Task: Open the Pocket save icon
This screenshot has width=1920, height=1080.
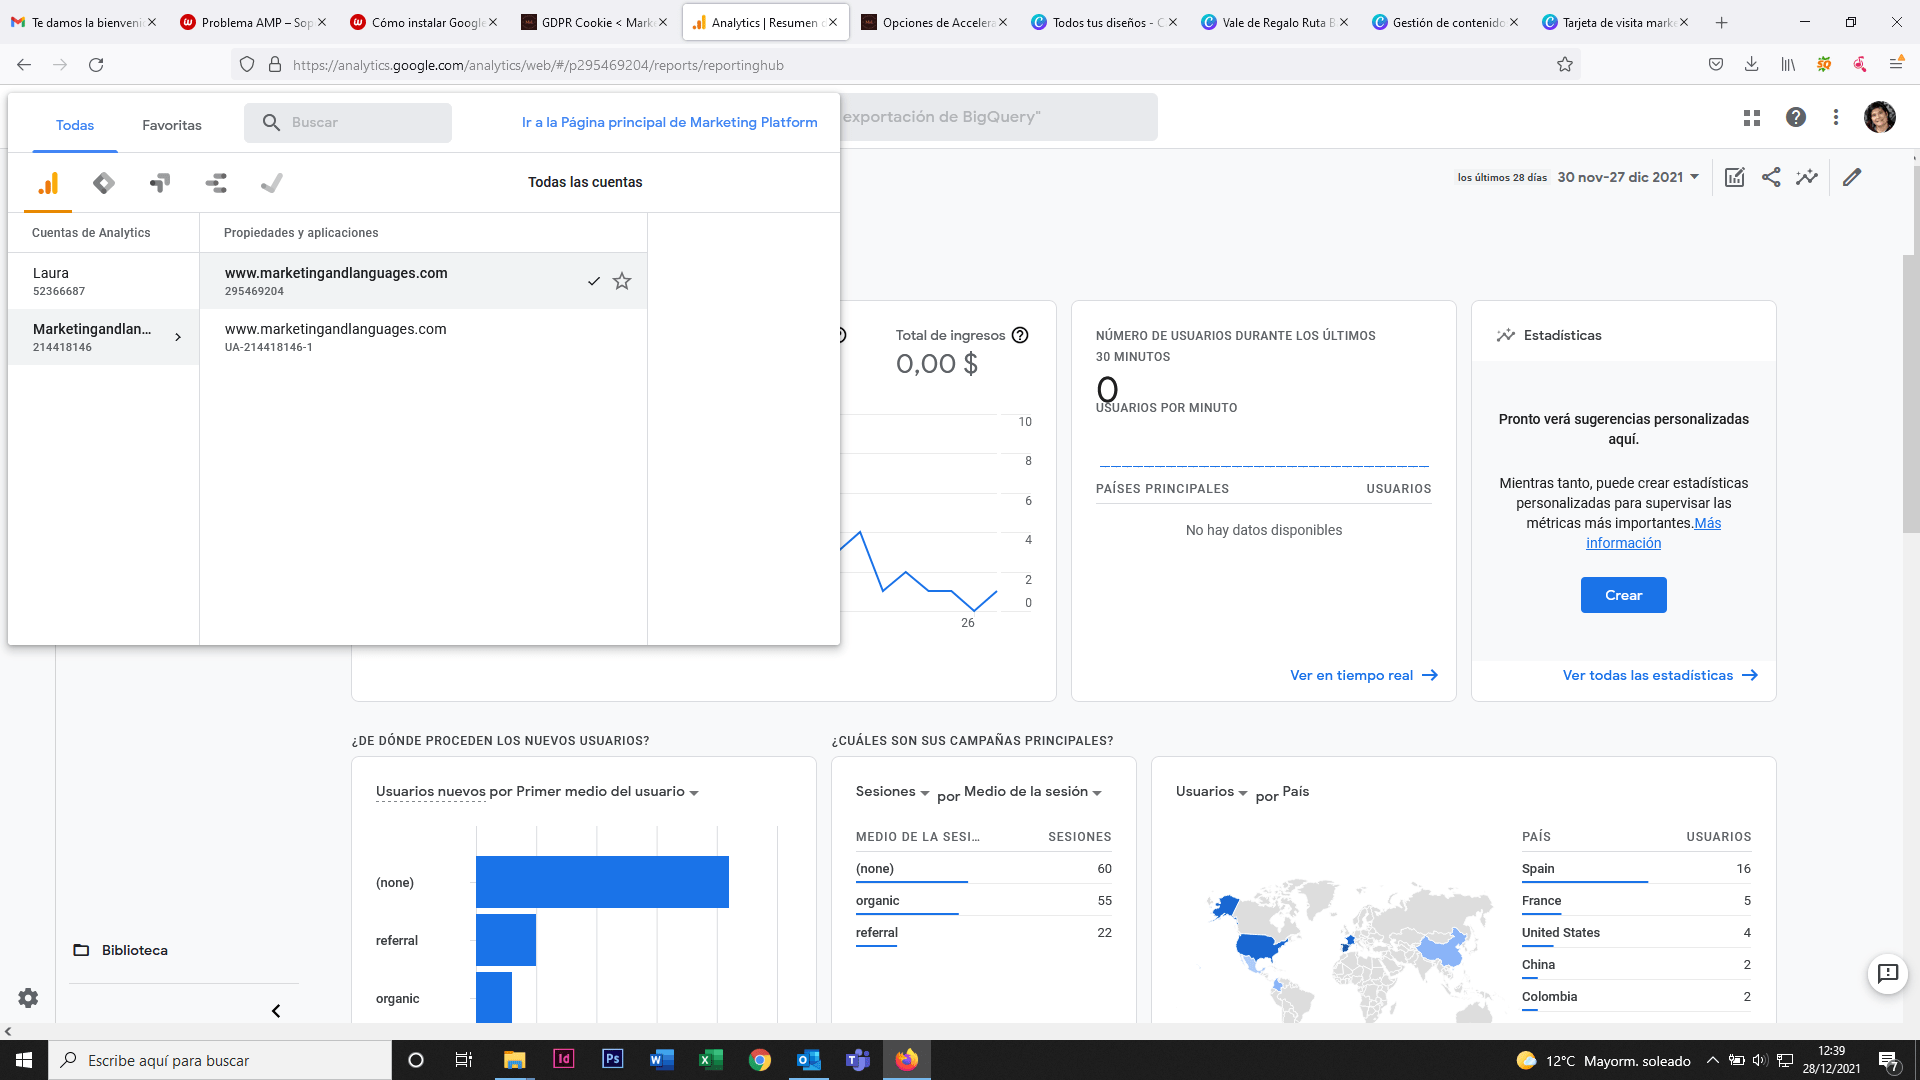Action: tap(1716, 65)
